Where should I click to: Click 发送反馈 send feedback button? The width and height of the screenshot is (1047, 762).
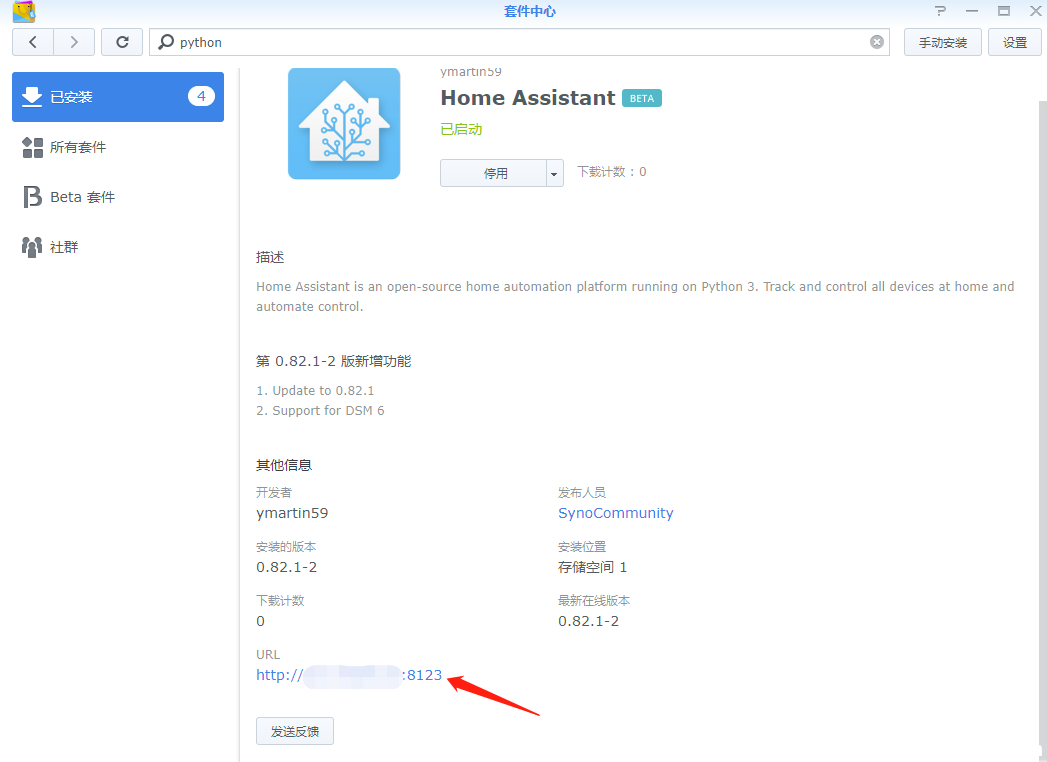[294, 731]
